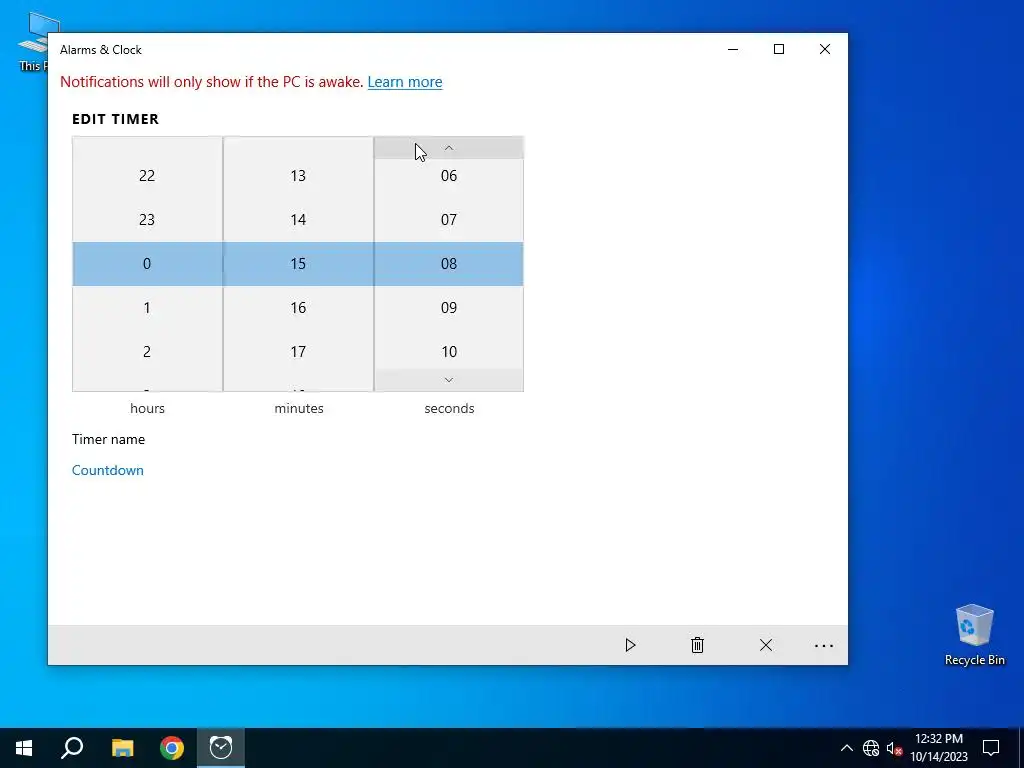
Task: Choose 16 in the minutes column
Action: [298, 308]
